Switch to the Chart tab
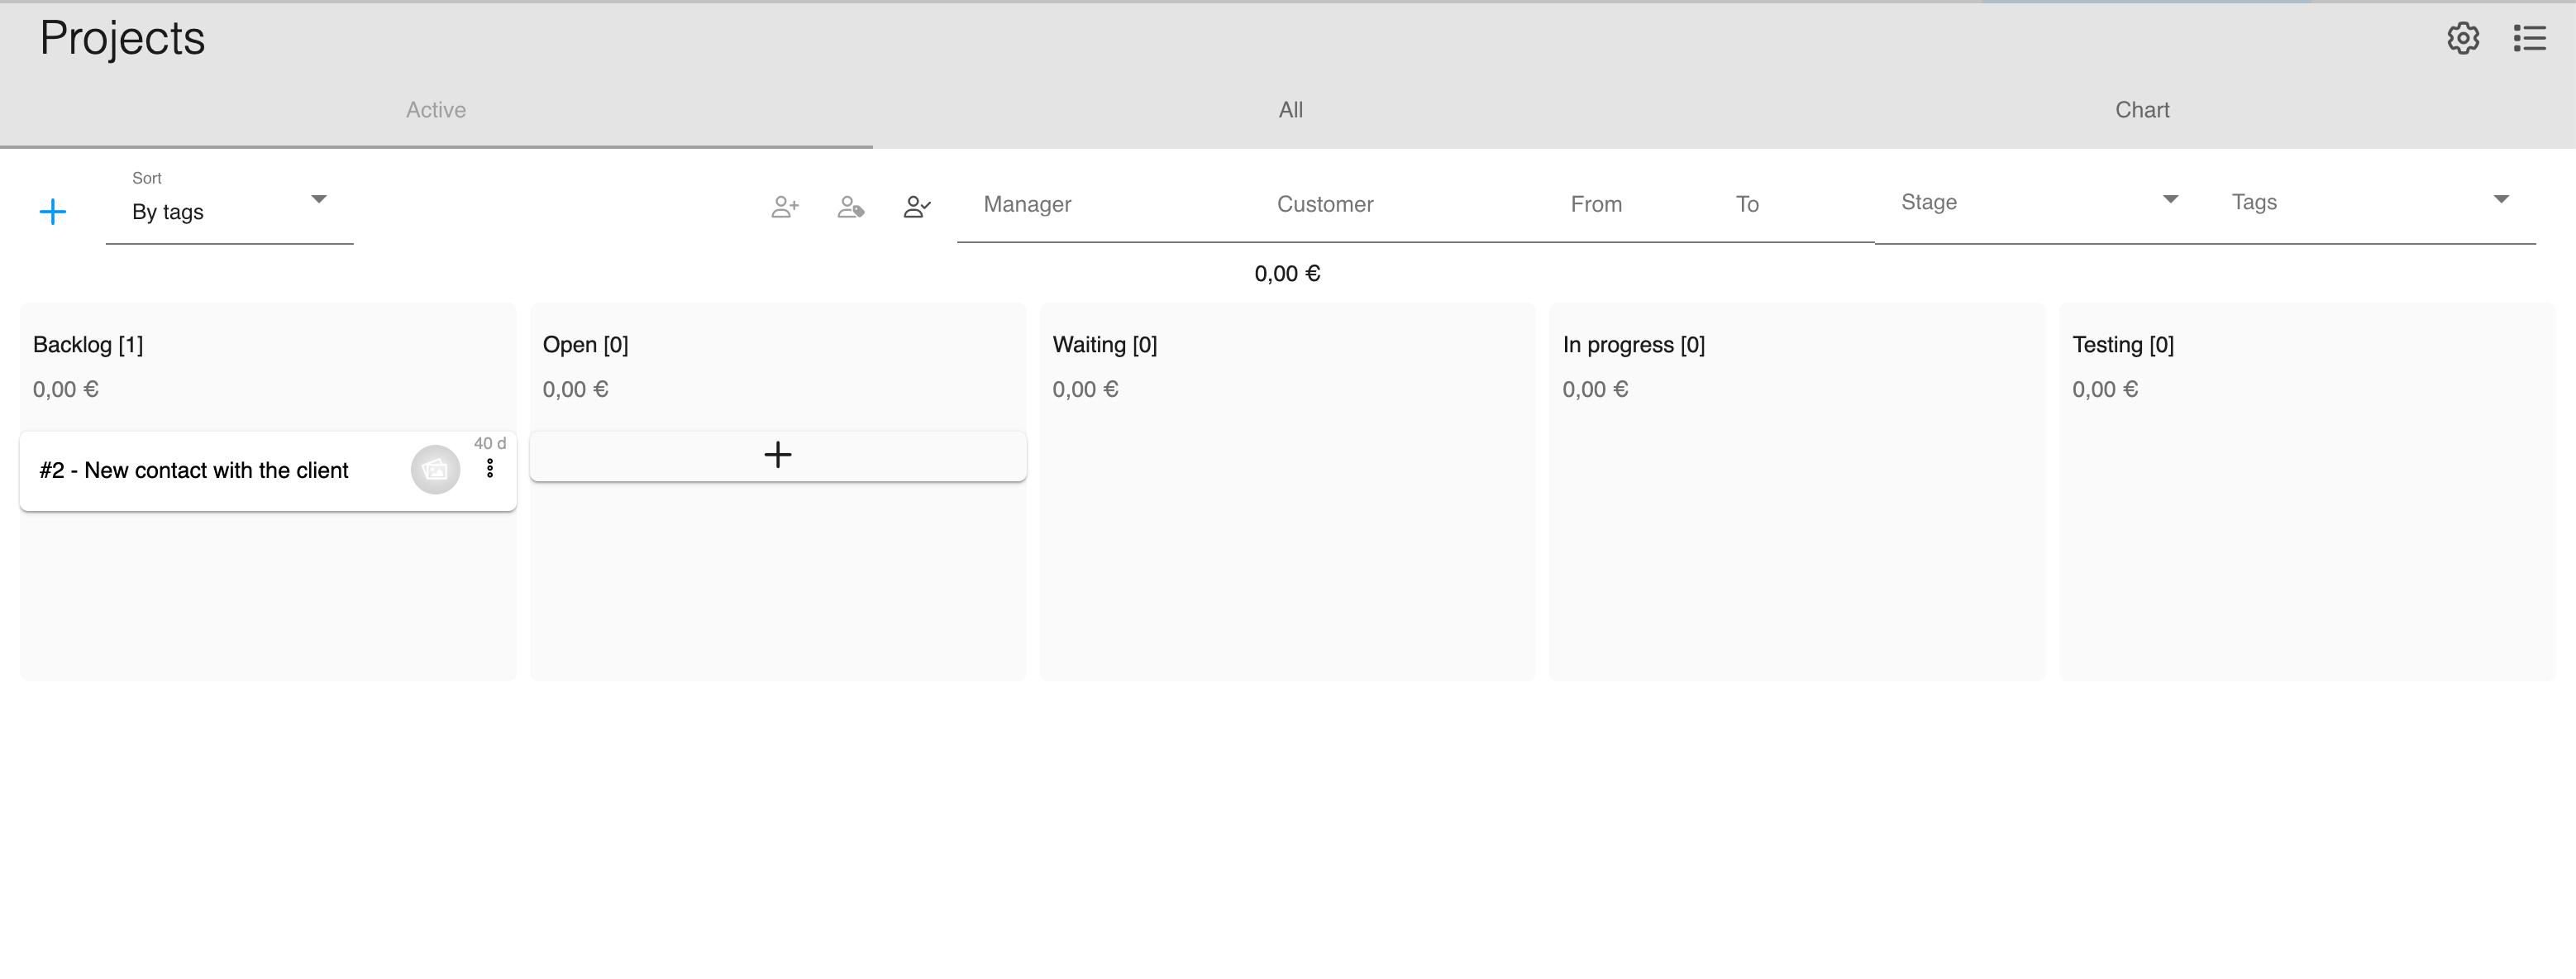This screenshot has width=2576, height=979. coord(2141,110)
